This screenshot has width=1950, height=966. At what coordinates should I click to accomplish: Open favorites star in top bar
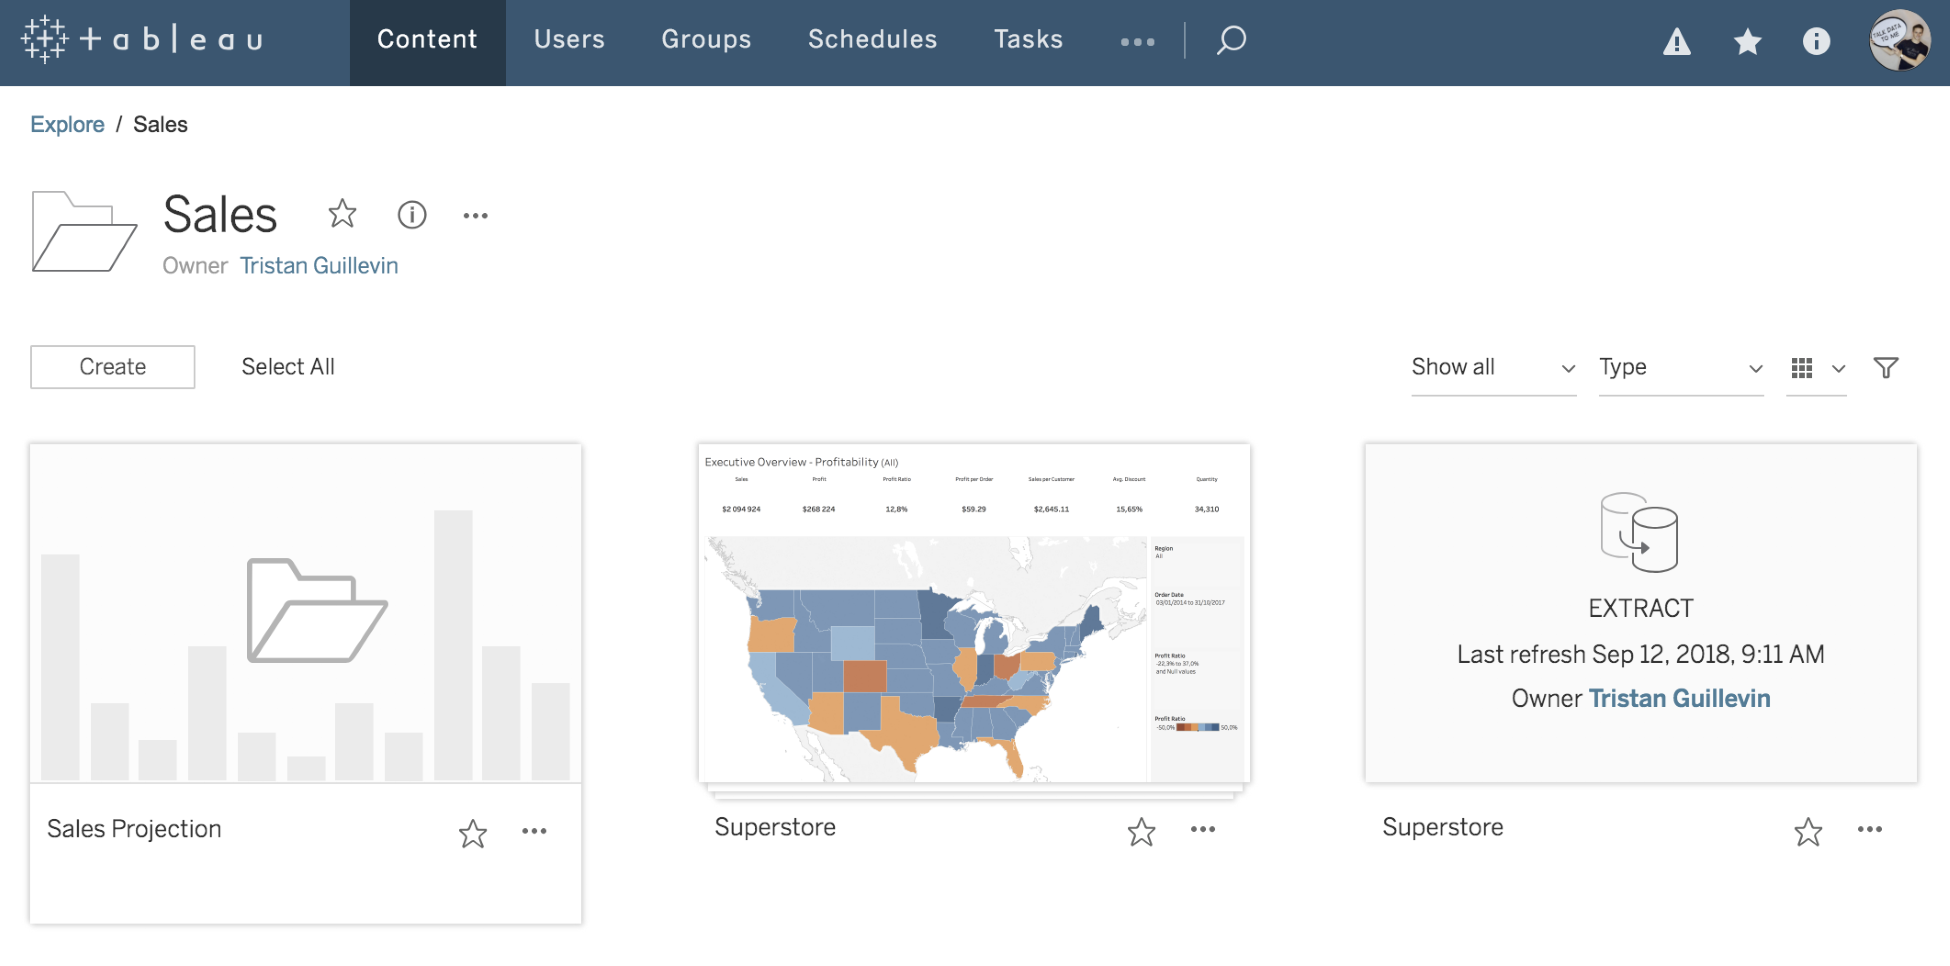coord(1747,42)
